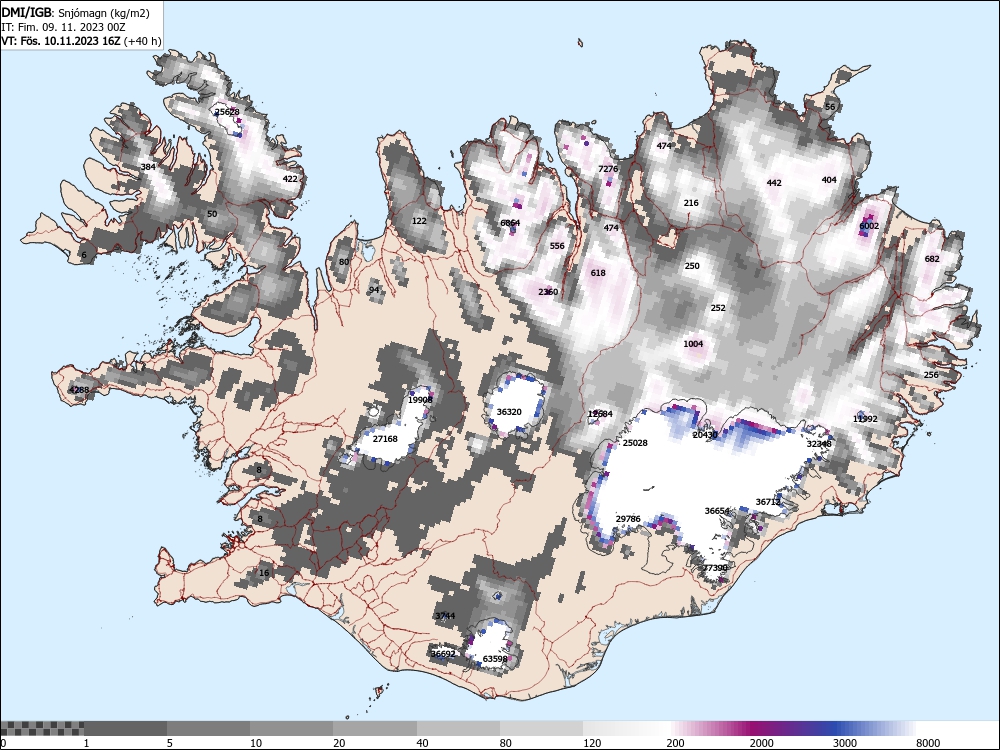
Task: Click the snow value '6864'
Action: click(510, 223)
